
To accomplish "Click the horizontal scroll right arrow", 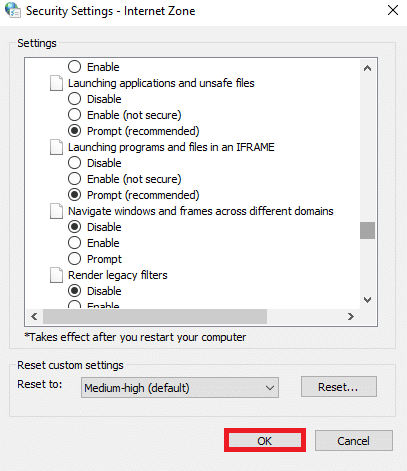I will [x=351, y=316].
